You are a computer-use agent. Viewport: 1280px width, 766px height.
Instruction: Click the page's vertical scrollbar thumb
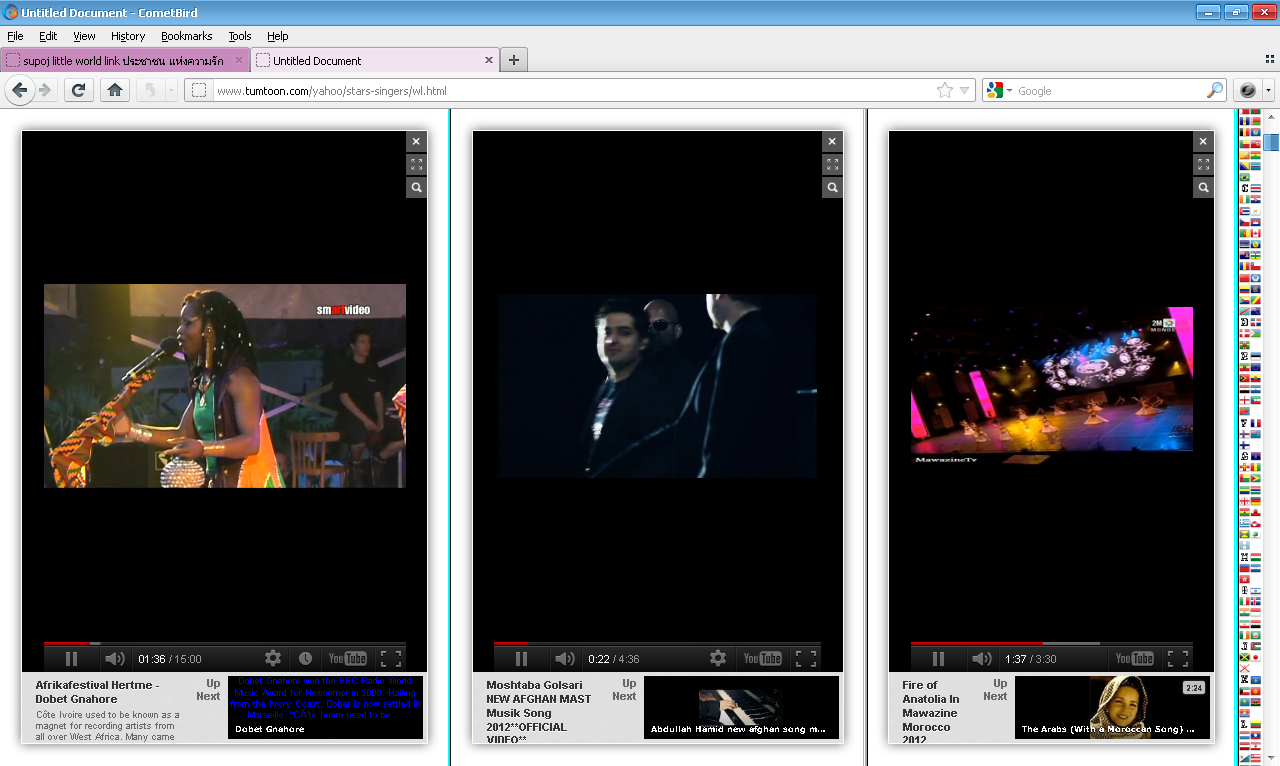pos(1272,141)
